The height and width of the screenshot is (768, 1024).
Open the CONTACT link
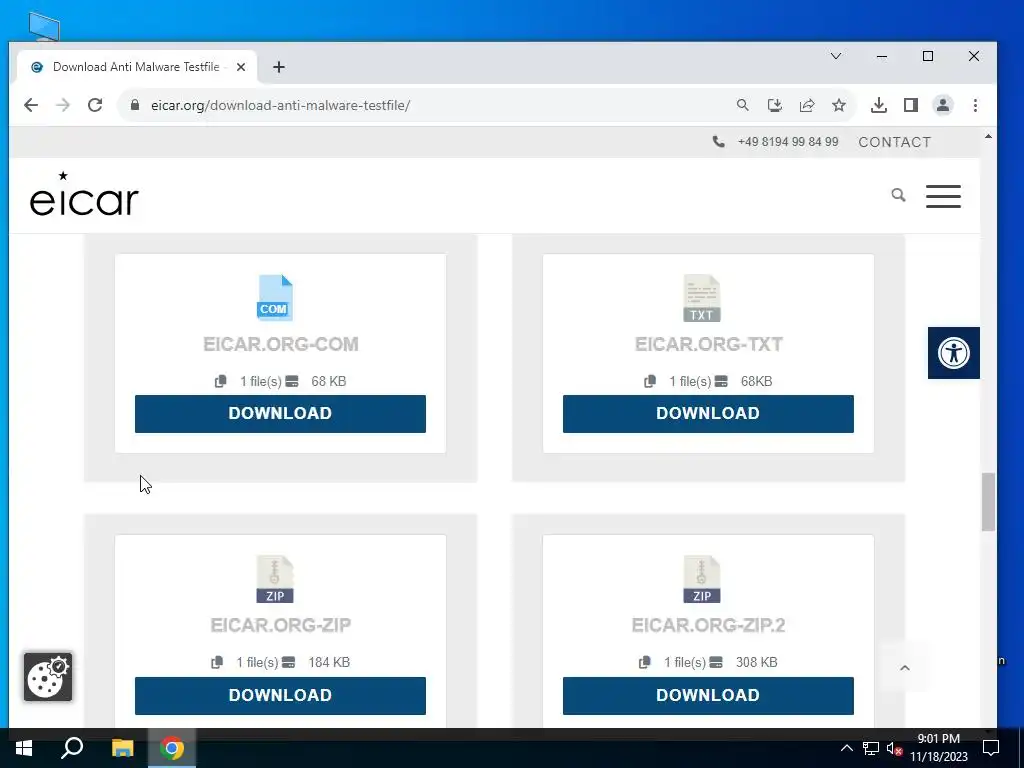click(x=894, y=142)
